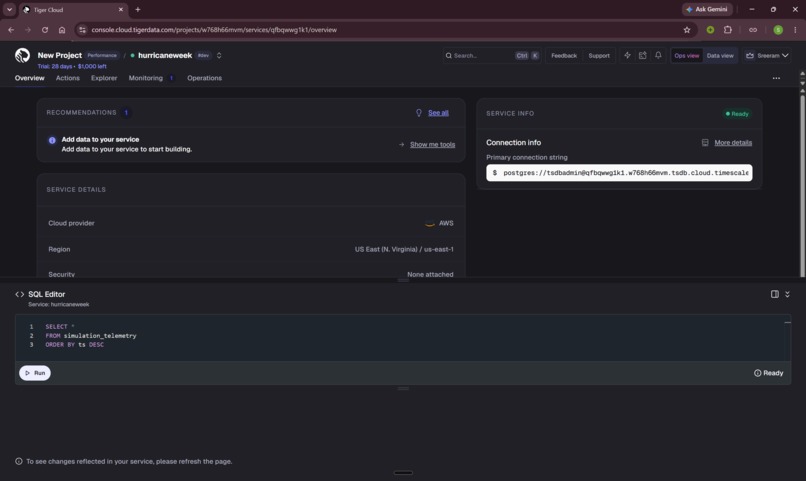Open the service switcher arrows beside hurricaneweek

[219, 56]
